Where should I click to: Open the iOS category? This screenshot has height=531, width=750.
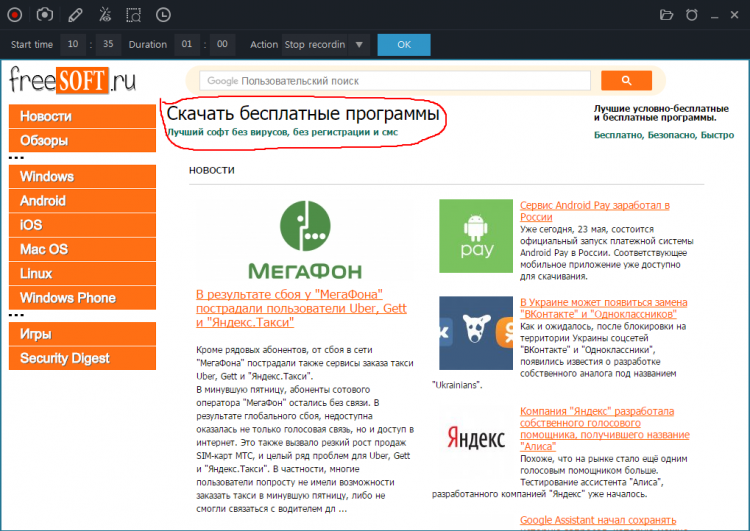click(x=82, y=225)
